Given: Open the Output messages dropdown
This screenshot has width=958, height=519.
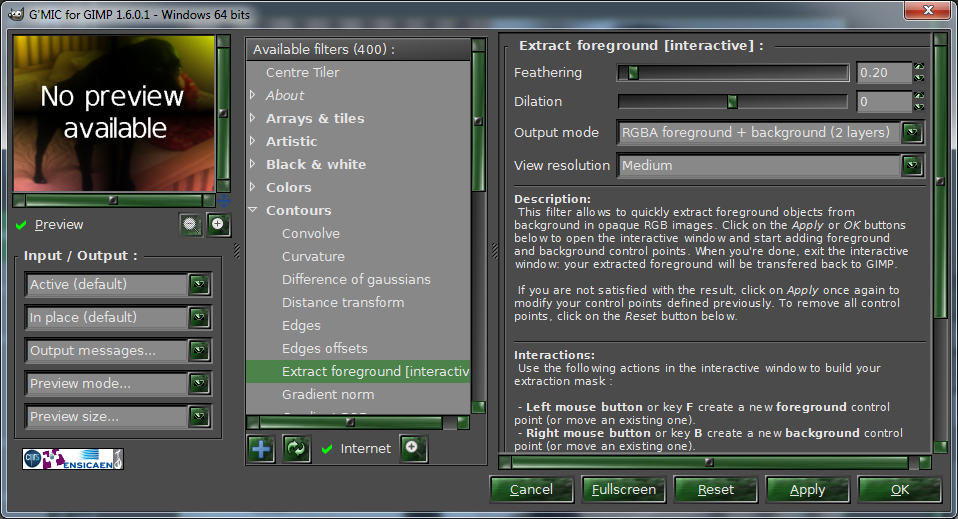Looking at the screenshot, I should pos(119,350).
